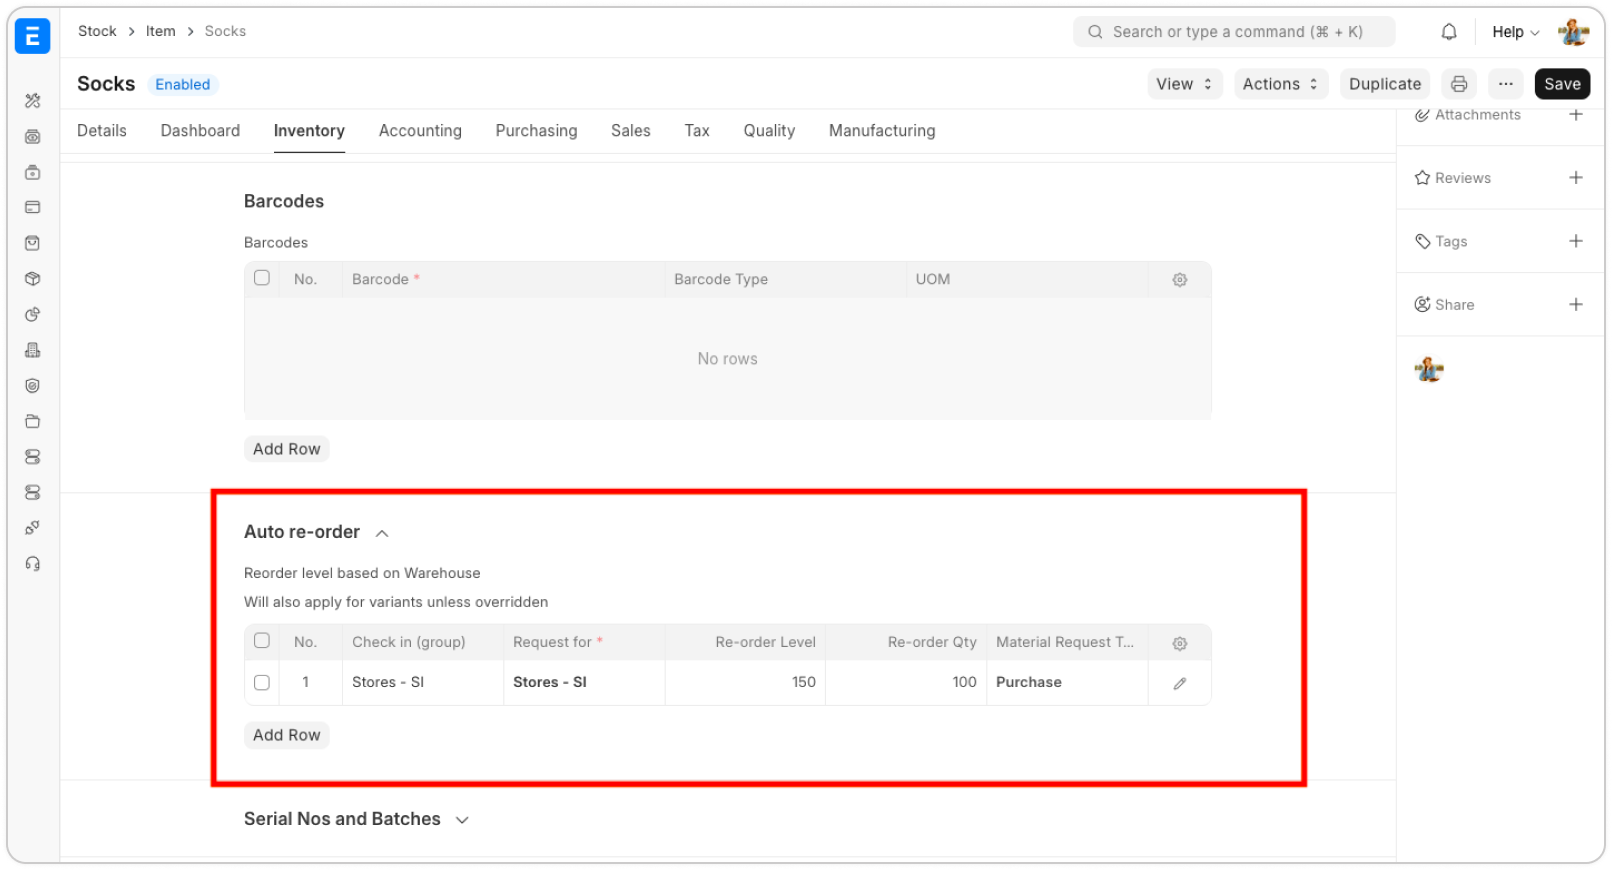Go to Item breadcrumb link
1612x870 pixels.
(x=160, y=31)
